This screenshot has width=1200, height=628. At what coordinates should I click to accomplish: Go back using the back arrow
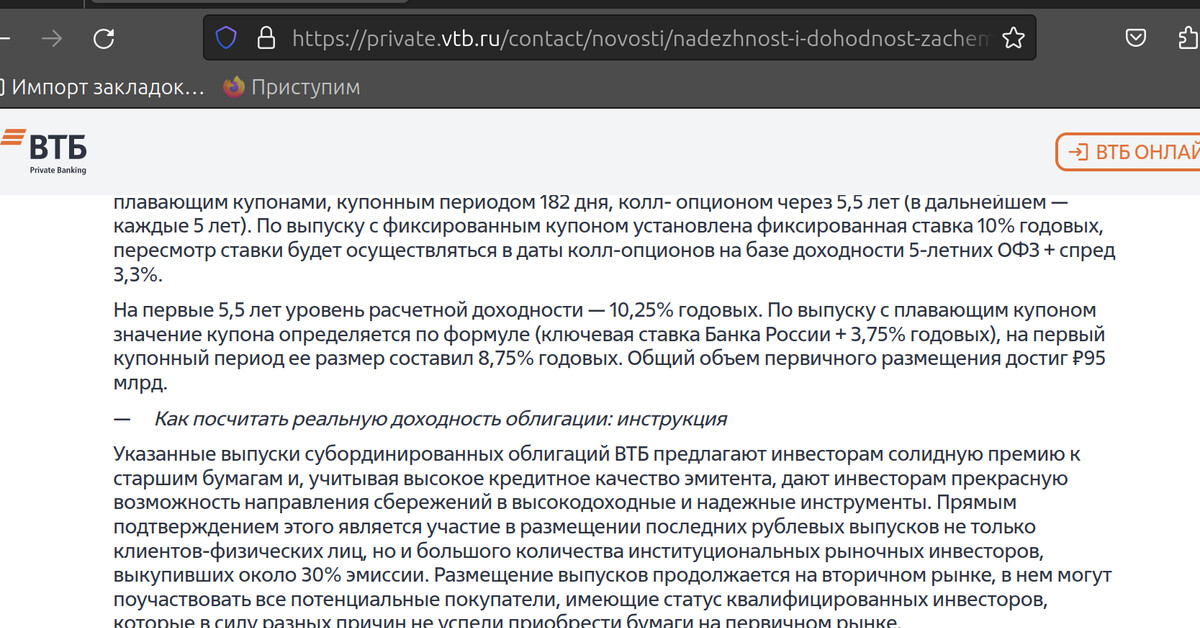4,39
